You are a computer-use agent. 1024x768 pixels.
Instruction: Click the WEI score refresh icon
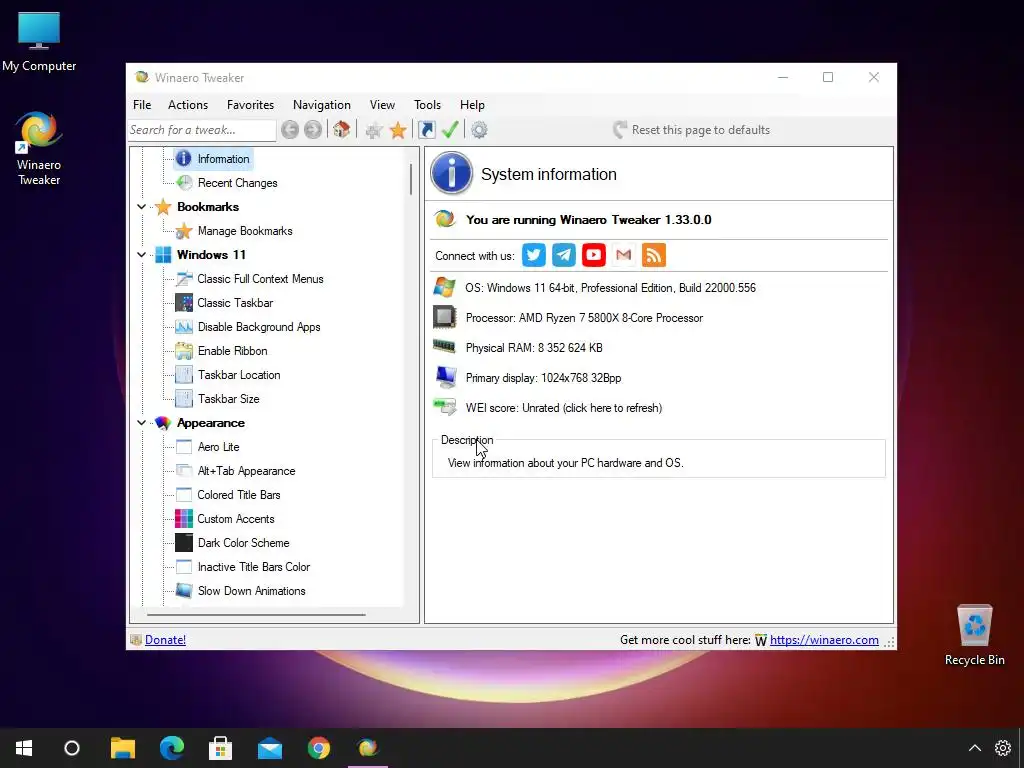coord(445,408)
